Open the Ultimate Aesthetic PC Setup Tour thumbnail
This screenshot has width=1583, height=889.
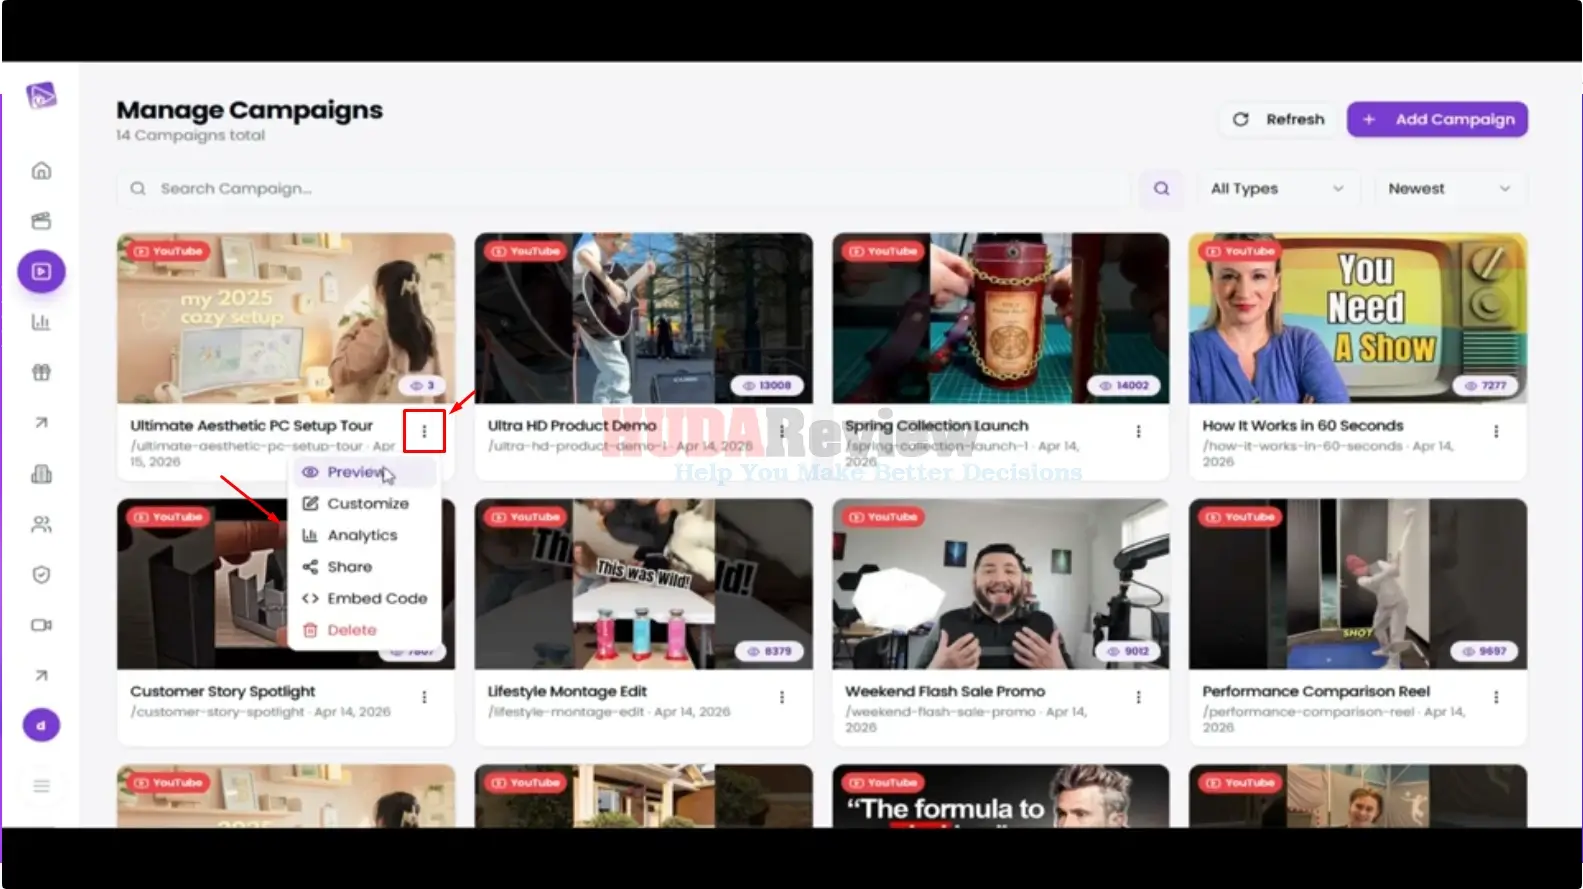[286, 318]
